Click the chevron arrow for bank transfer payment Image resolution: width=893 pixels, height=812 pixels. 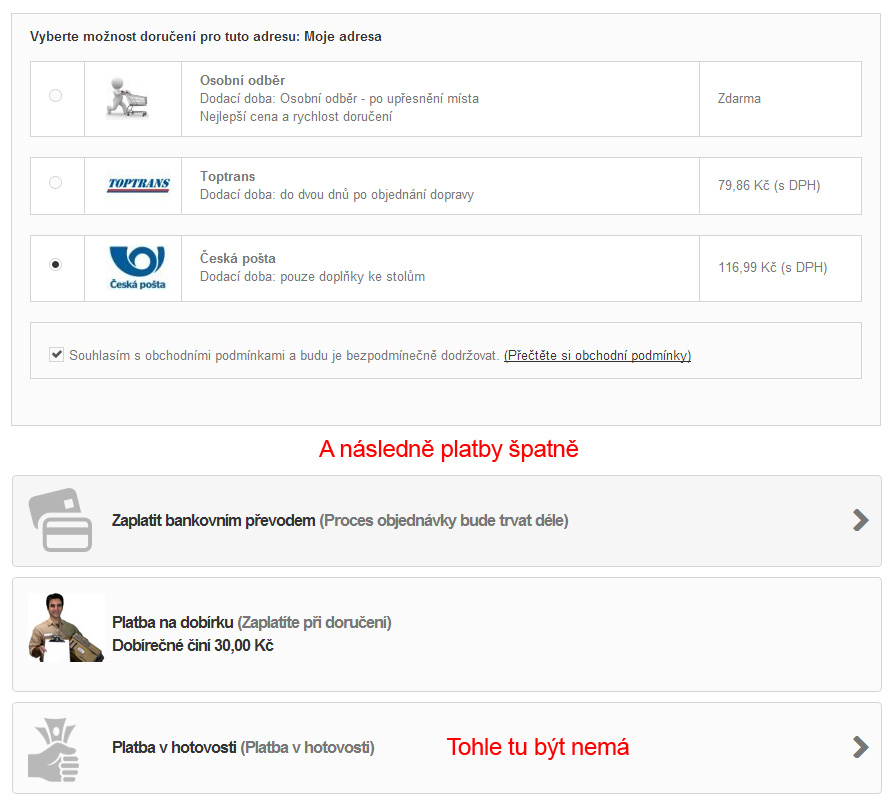[x=861, y=520]
